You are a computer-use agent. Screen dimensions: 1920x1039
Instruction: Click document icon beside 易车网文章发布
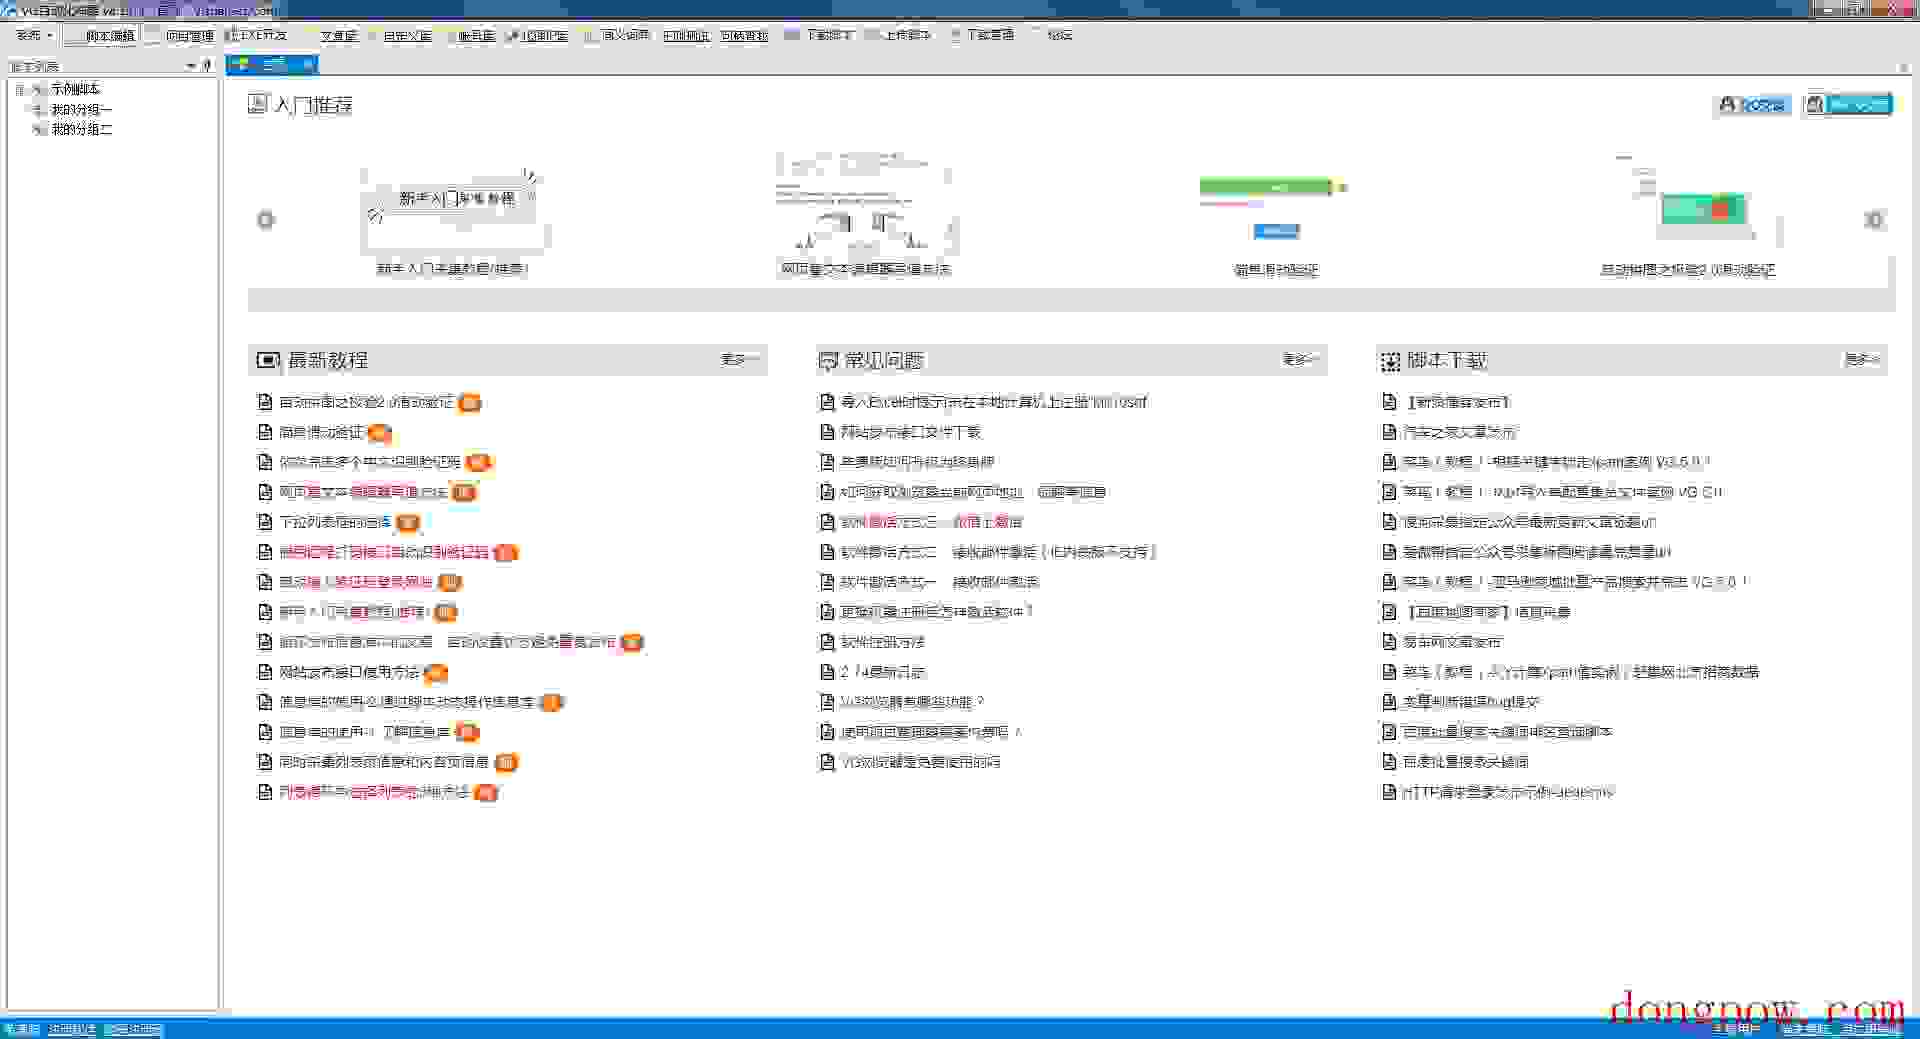click(1389, 642)
